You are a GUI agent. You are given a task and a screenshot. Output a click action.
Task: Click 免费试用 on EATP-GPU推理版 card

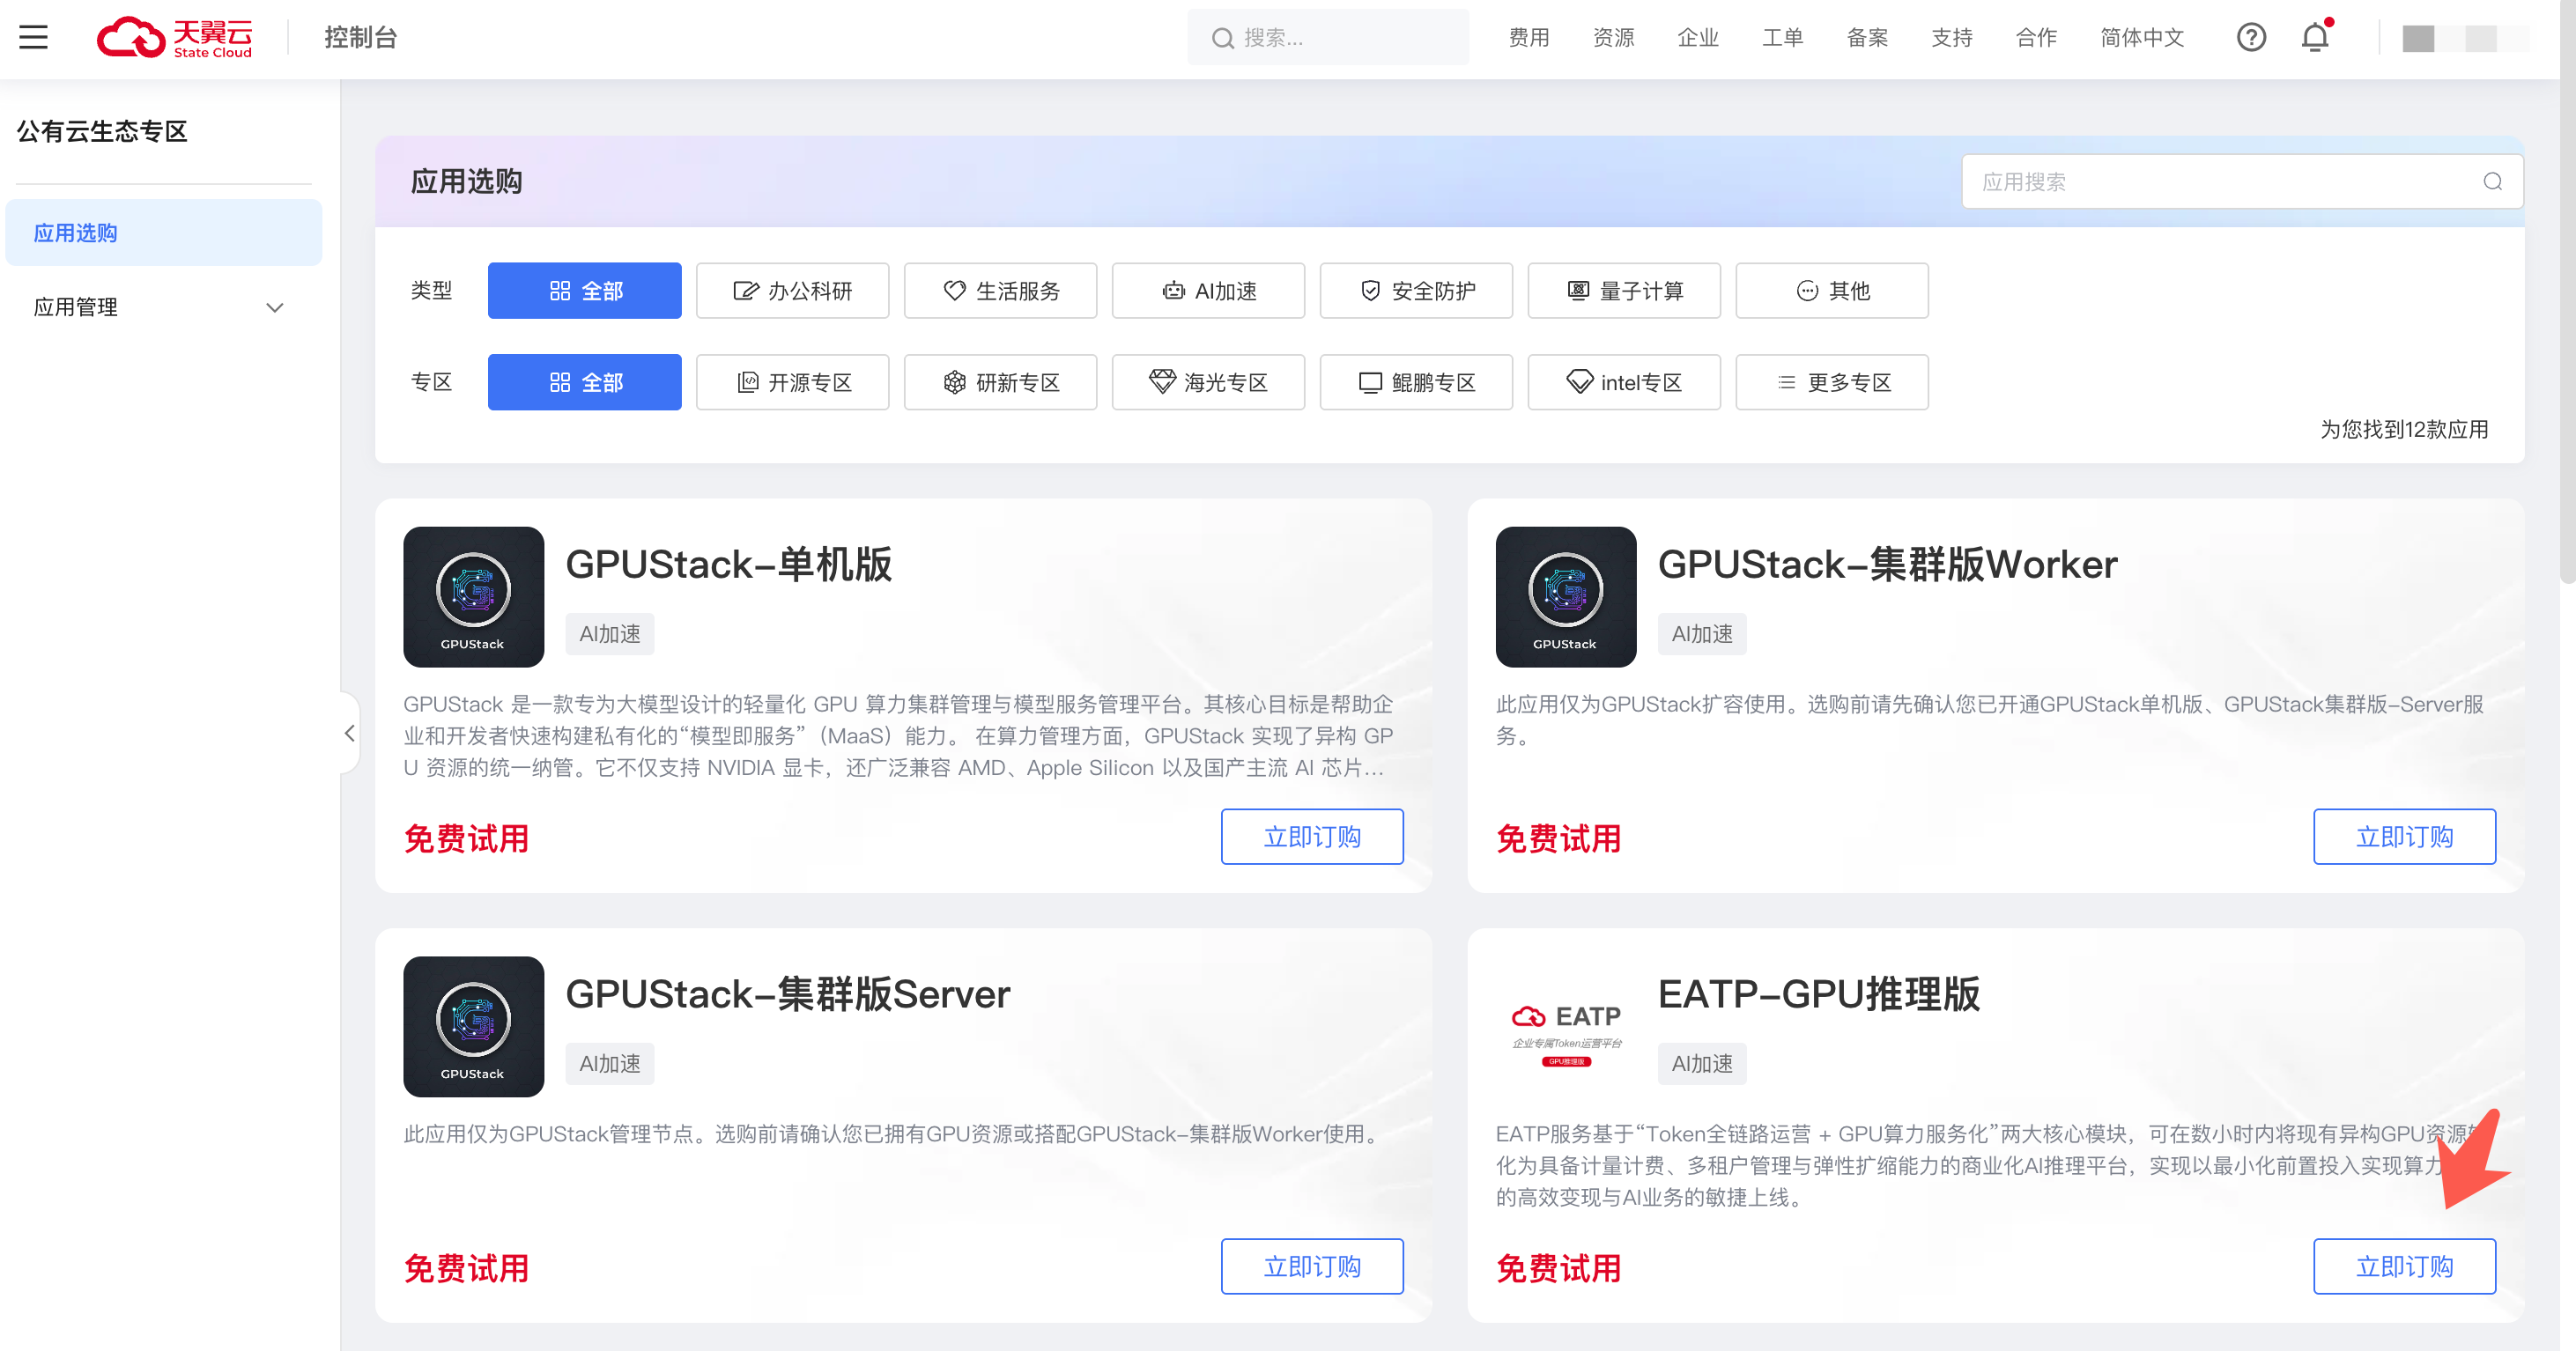(1558, 1268)
